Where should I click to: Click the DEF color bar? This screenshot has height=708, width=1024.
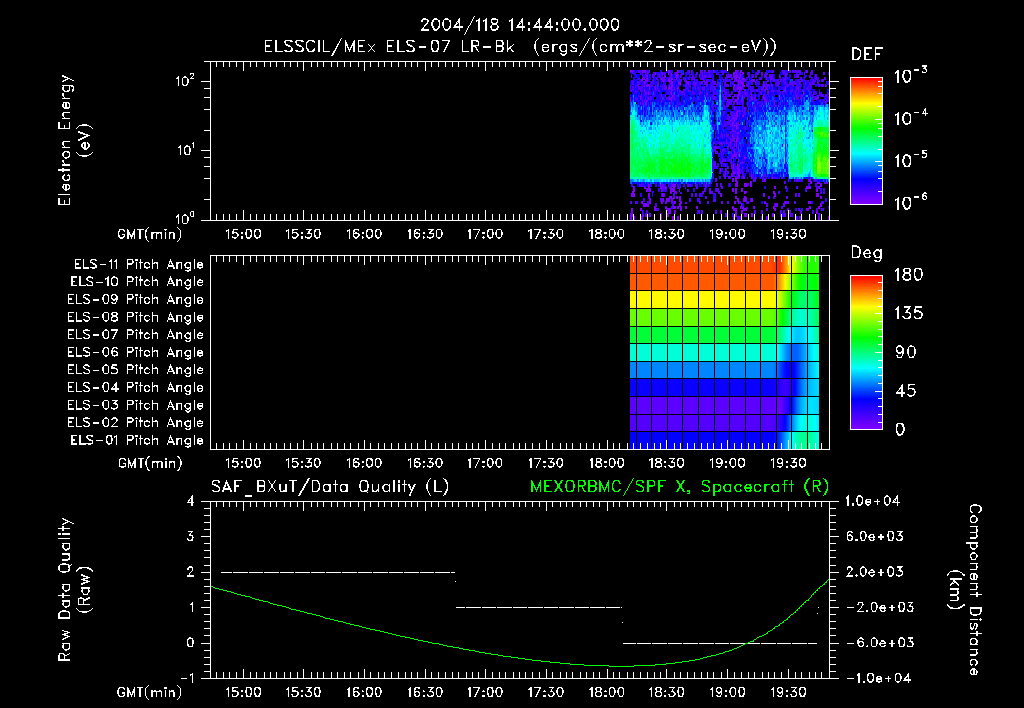tap(866, 141)
